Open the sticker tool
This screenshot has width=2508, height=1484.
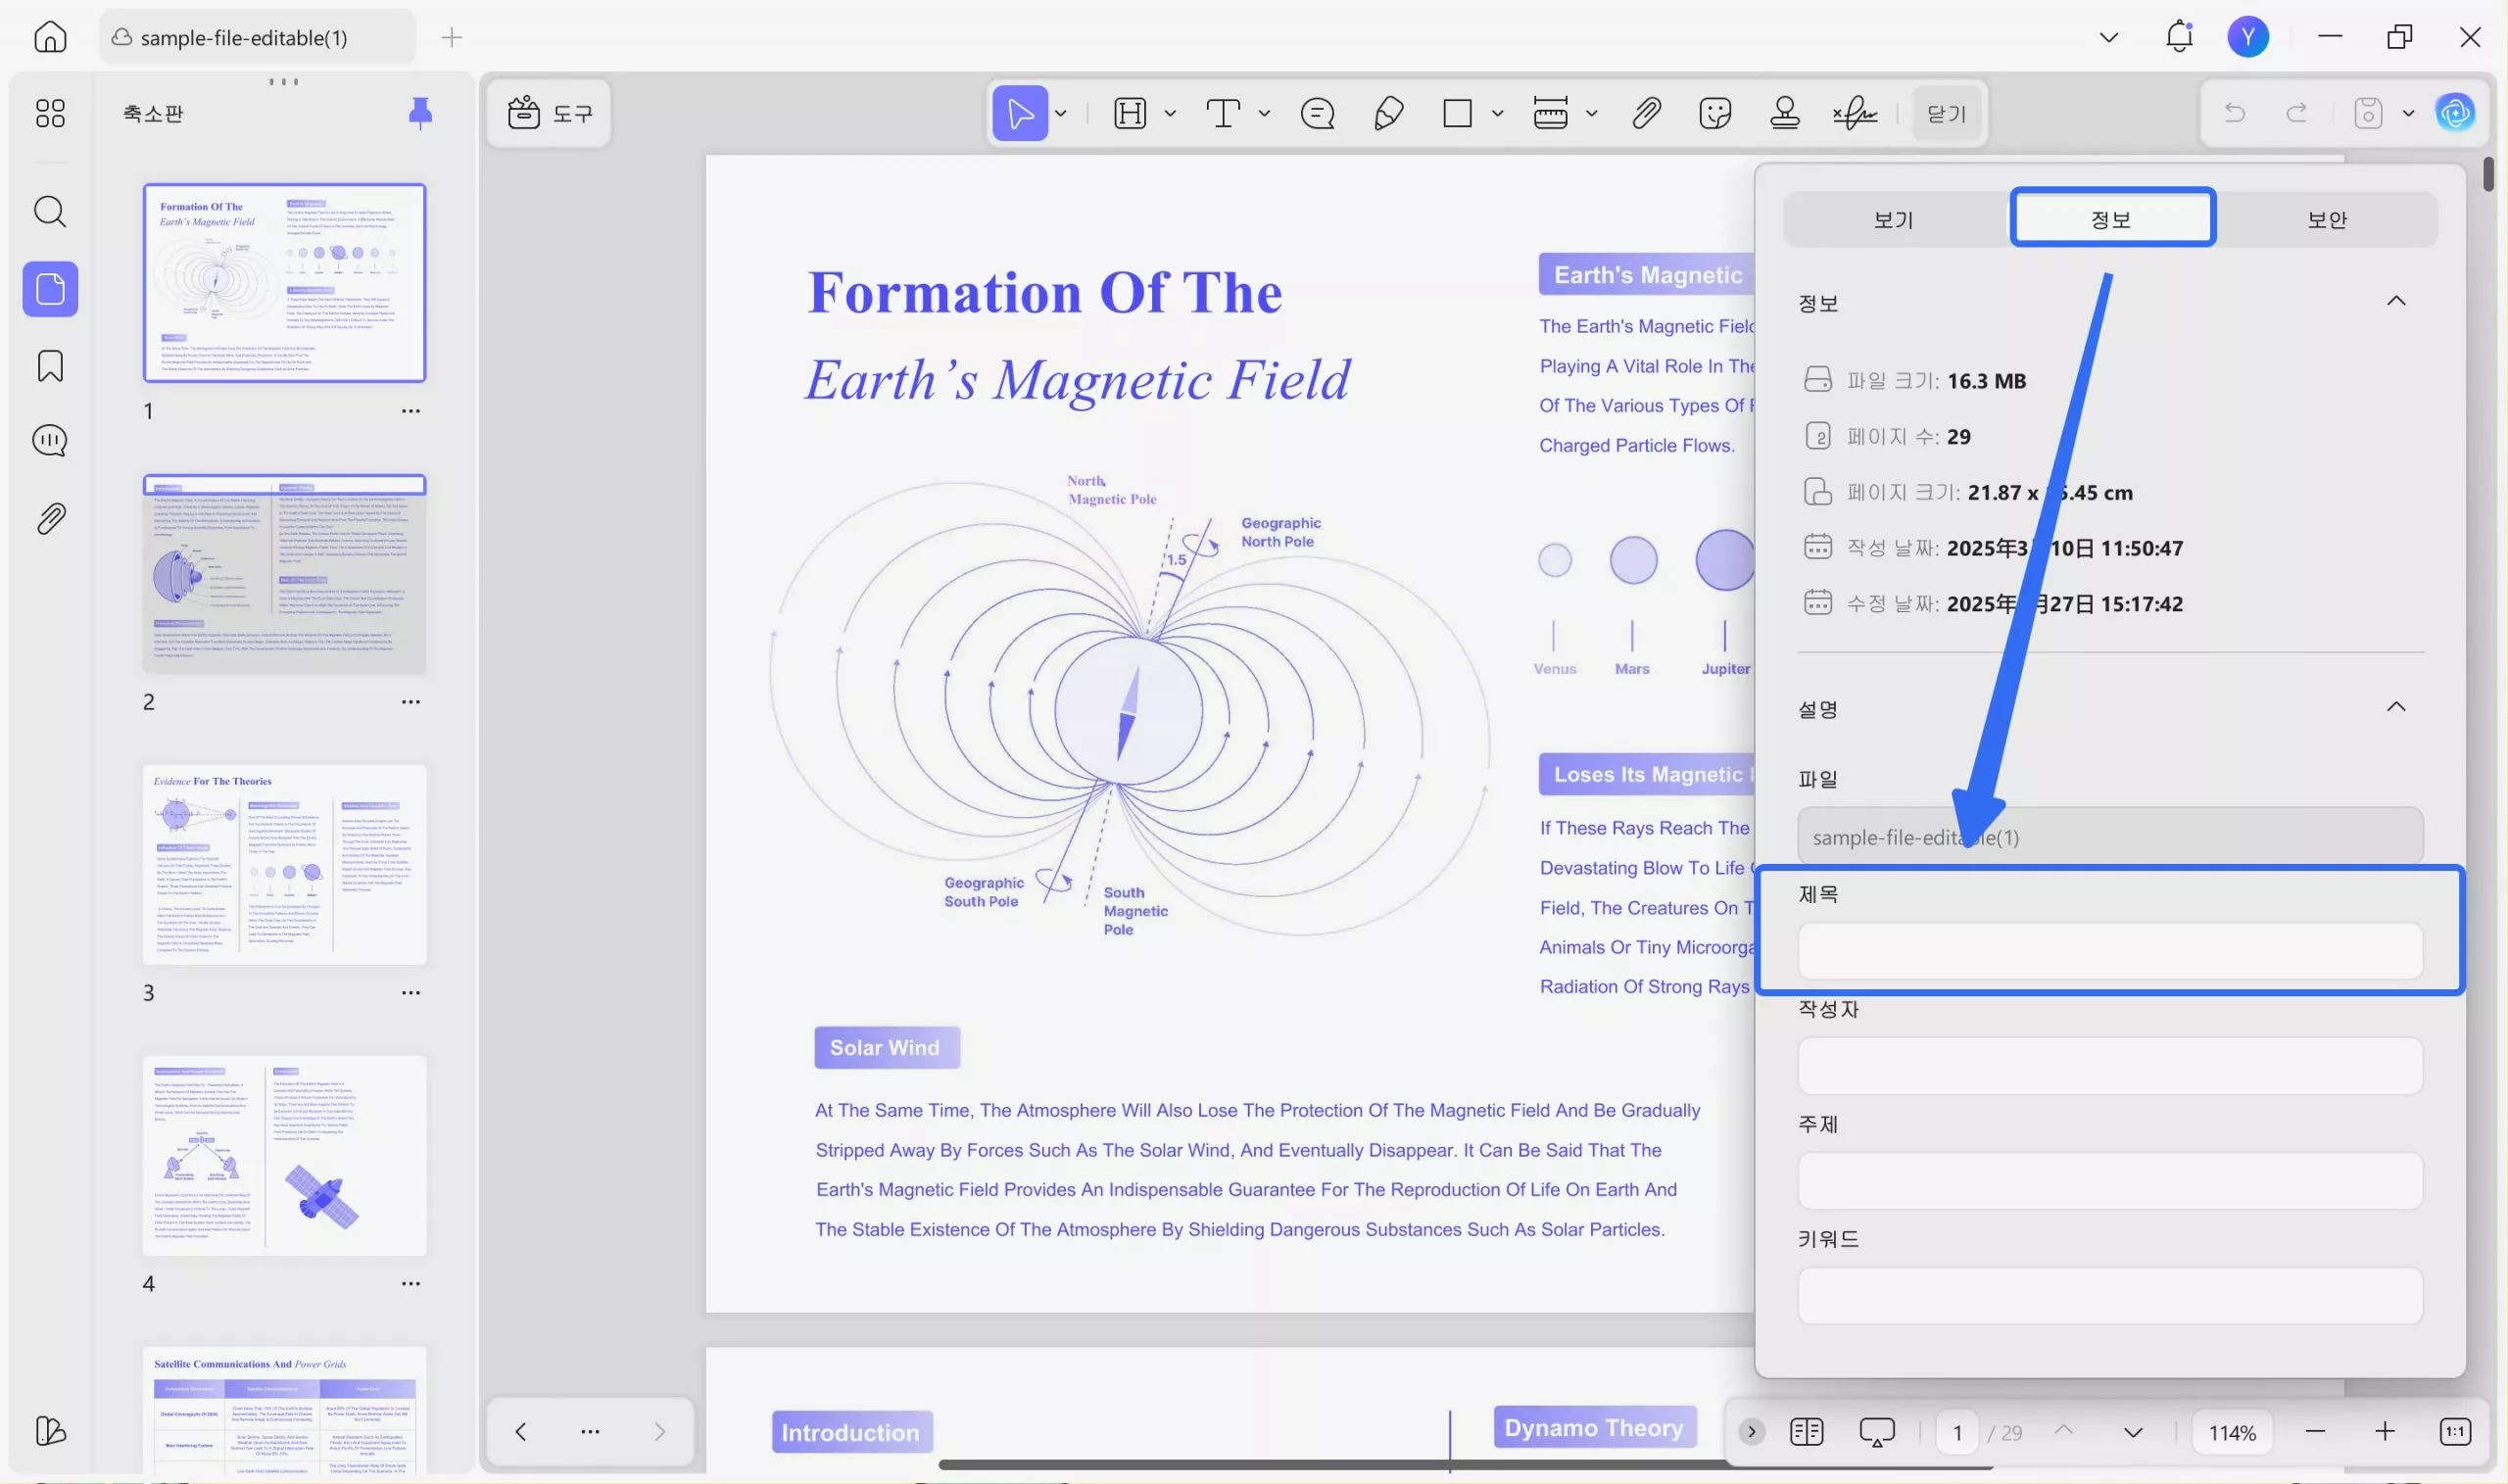[1715, 113]
